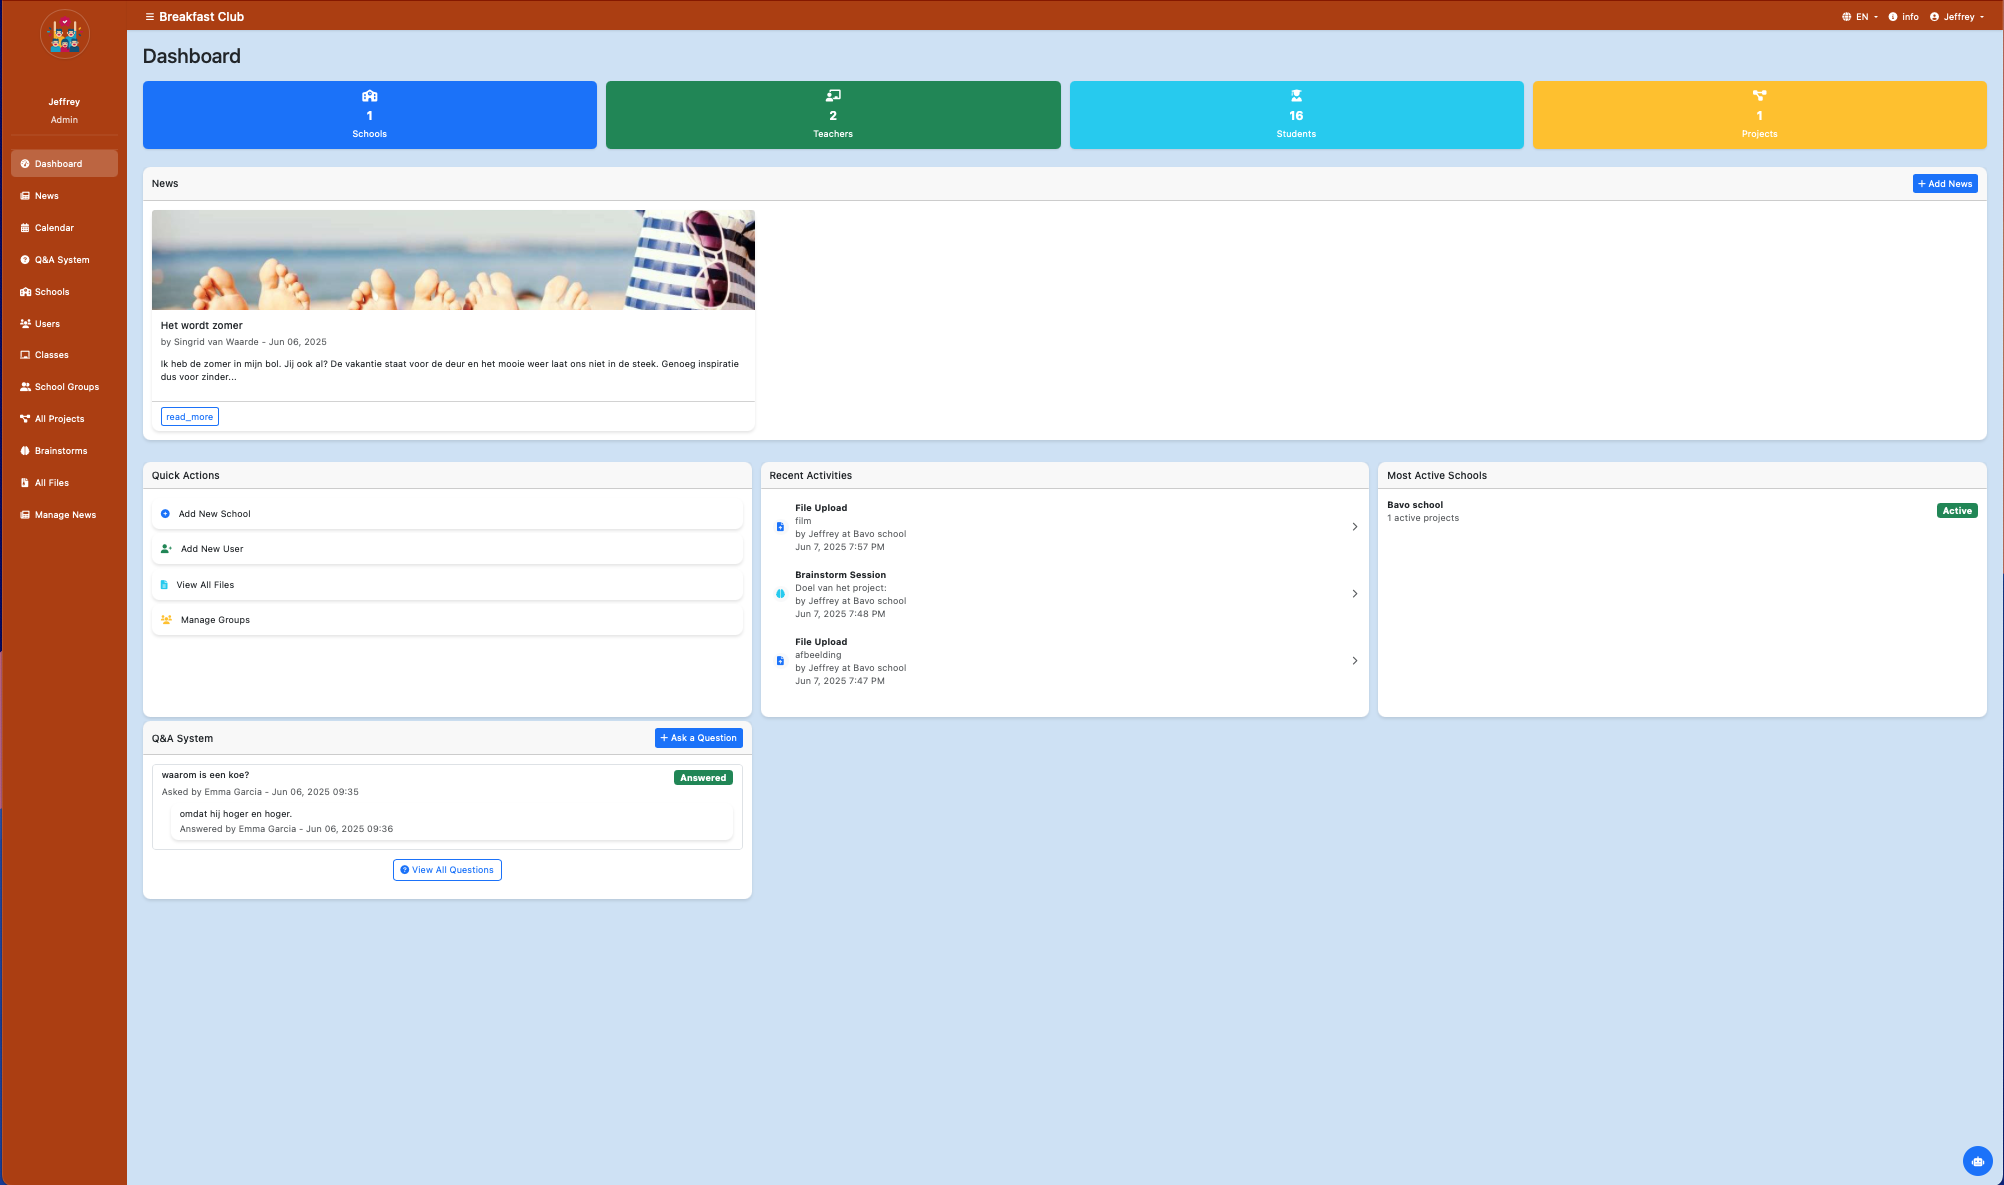Toggle the sidebar hamburger menu icon
2004x1185 pixels.
click(x=149, y=17)
